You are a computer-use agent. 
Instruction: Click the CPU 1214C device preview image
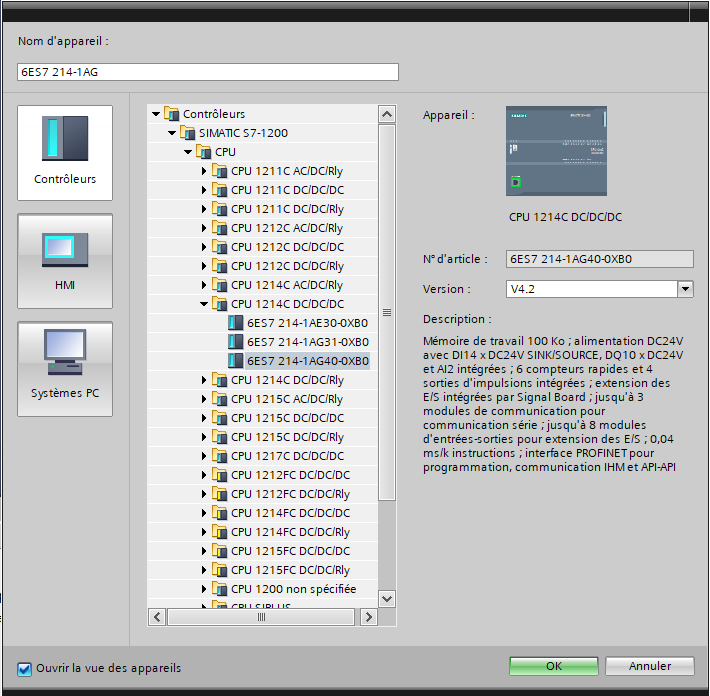pos(556,151)
